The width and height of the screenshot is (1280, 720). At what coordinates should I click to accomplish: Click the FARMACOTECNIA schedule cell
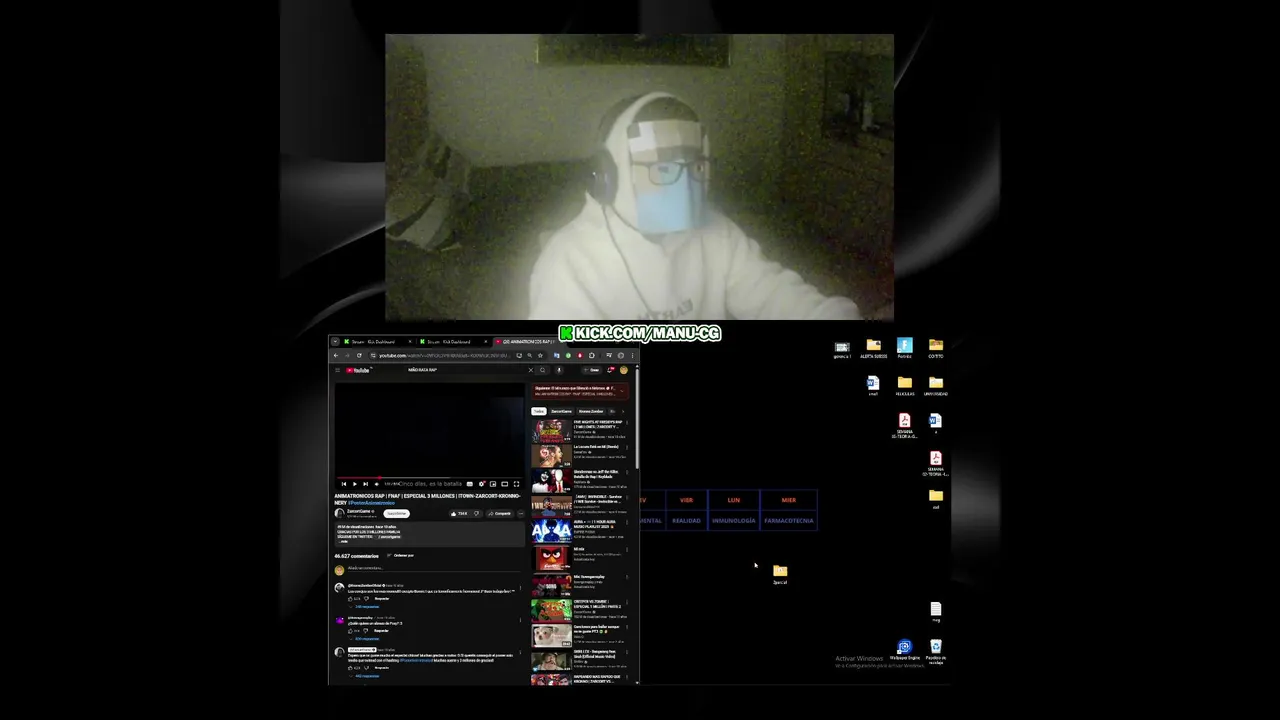[789, 520]
